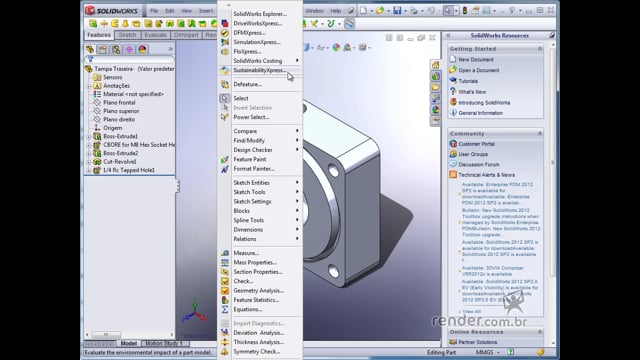Click the Partner Solutions link
640x360 pixels.
pyautogui.click(x=478, y=342)
